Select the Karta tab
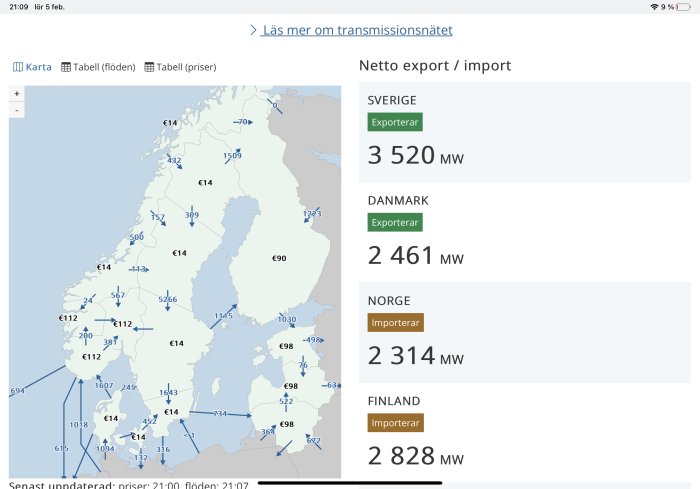Screen dimensions: 700x489 (x=32, y=67)
